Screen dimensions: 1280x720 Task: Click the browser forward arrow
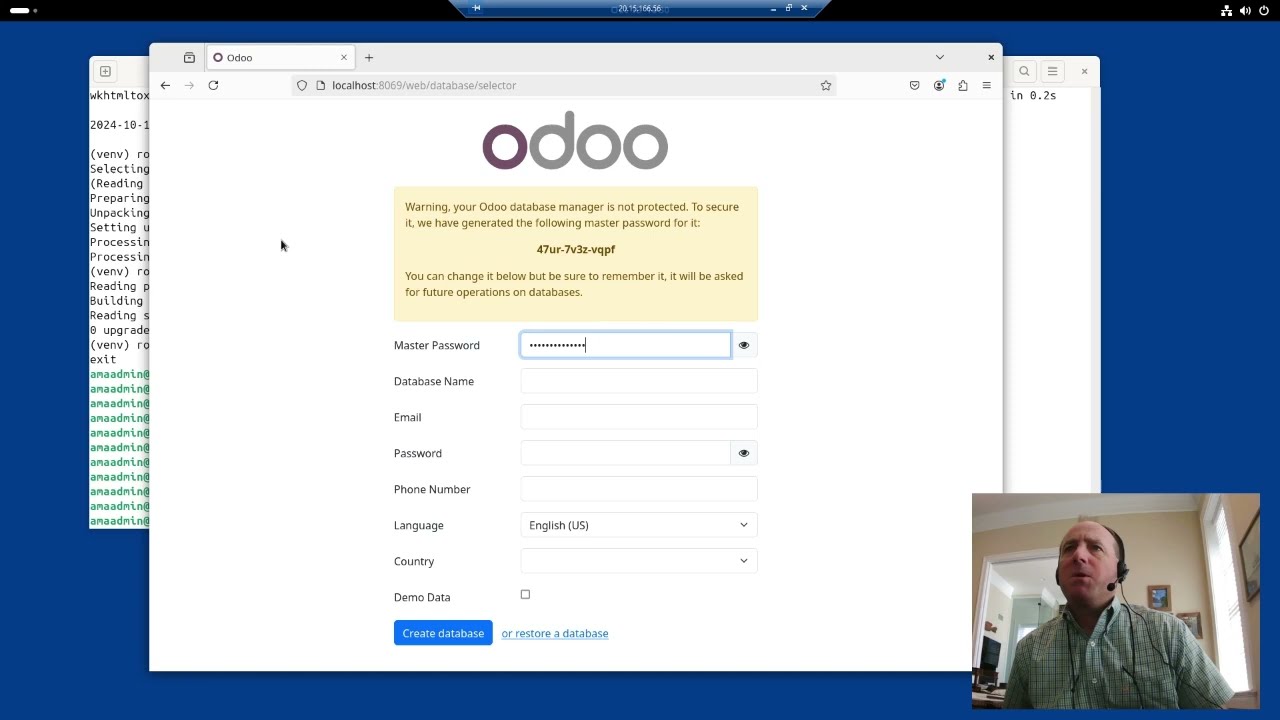[189, 85]
